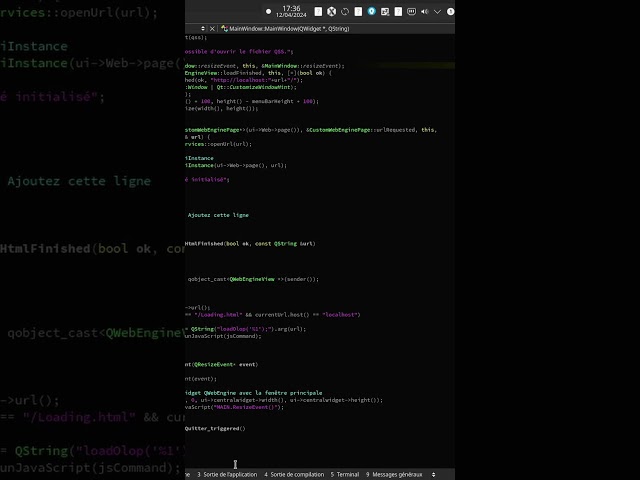This screenshot has width=640, height=480.
Task: Click the clock showing 17:36
Action: (x=291, y=8)
